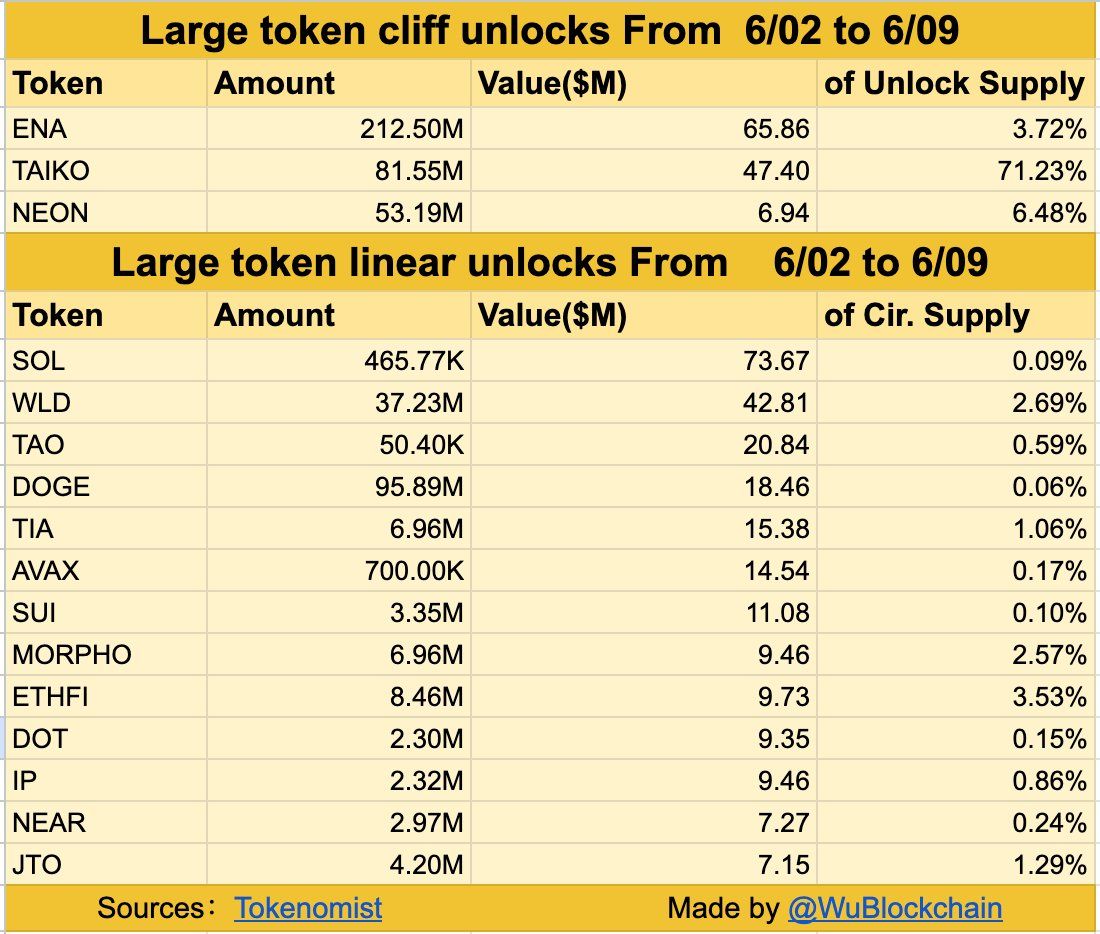Click the SOL value 73.67 cell
Image resolution: width=1100 pixels, height=934 pixels.
(643, 360)
